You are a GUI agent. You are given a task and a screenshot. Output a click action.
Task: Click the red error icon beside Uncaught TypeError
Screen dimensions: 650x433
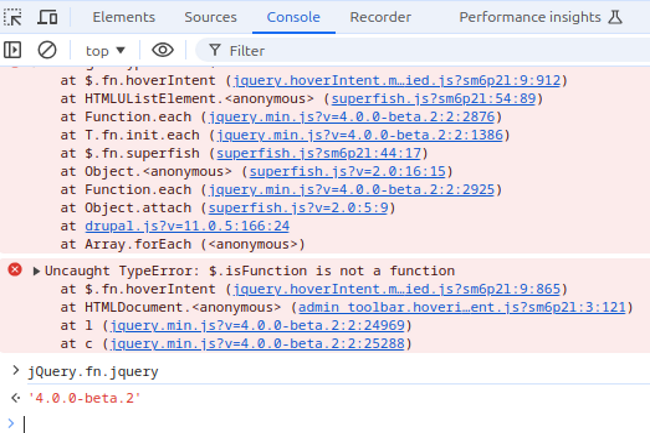tap(15, 270)
